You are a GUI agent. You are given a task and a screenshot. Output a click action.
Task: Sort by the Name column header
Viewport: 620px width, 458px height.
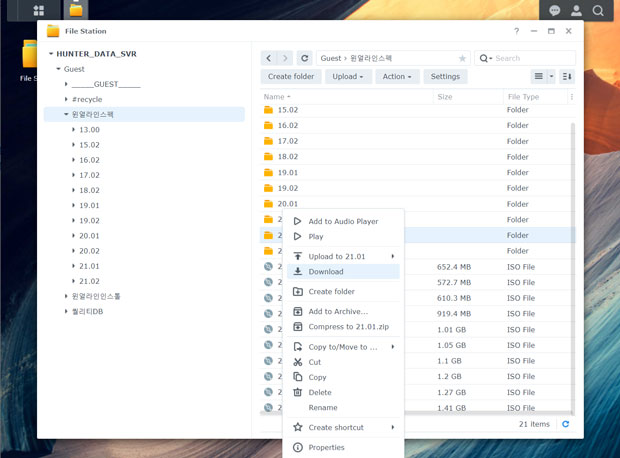coord(347,97)
